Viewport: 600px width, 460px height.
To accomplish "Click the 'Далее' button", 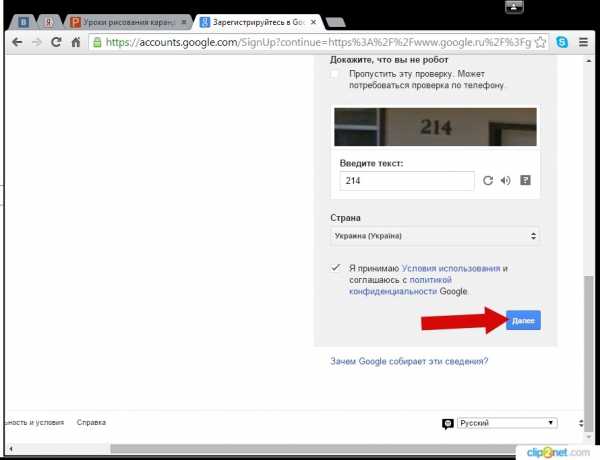I will [523, 320].
